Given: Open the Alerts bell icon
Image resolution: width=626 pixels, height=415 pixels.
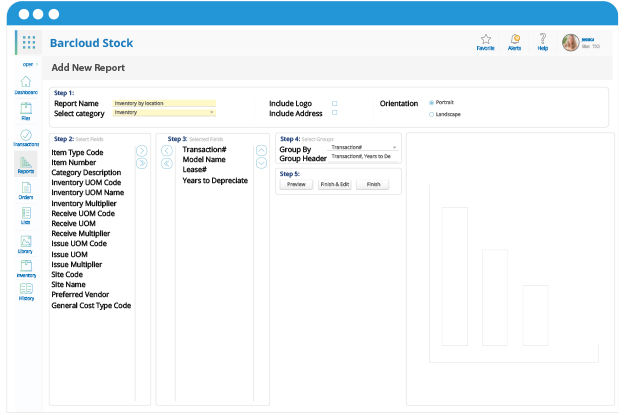Looking at the screenshot, I should point(515,39).
